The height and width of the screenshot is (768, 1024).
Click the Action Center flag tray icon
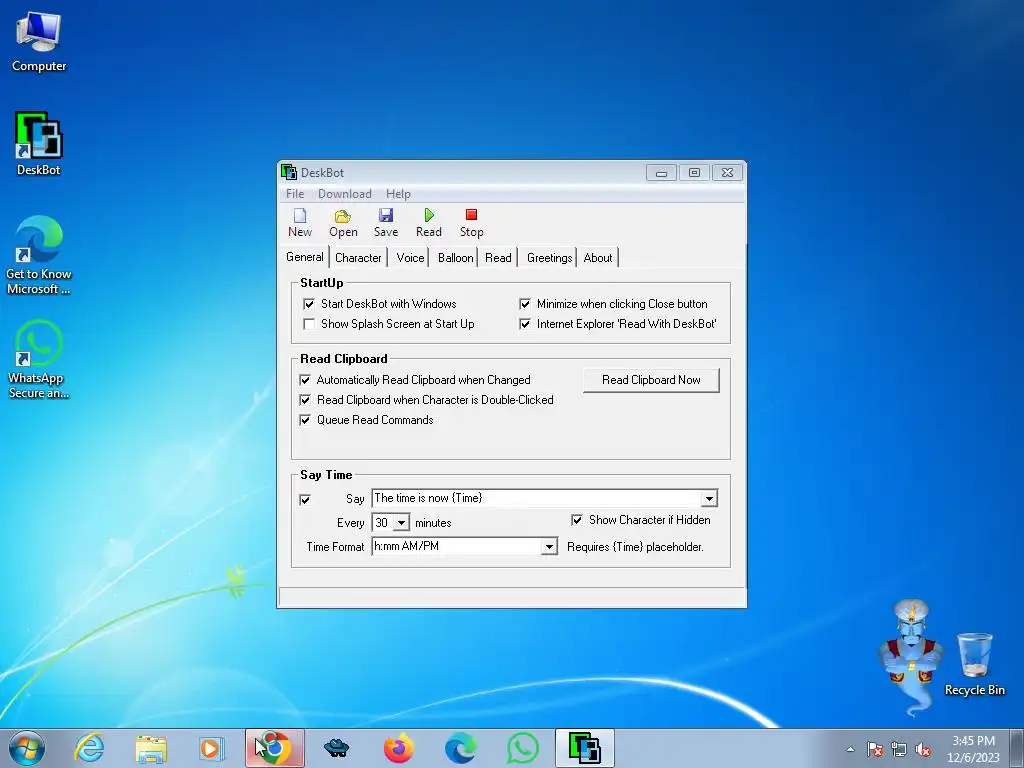(875, 749)
